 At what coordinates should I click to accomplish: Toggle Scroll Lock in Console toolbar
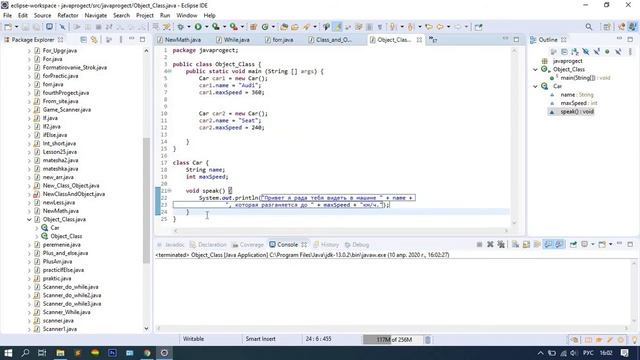[526, 244]
